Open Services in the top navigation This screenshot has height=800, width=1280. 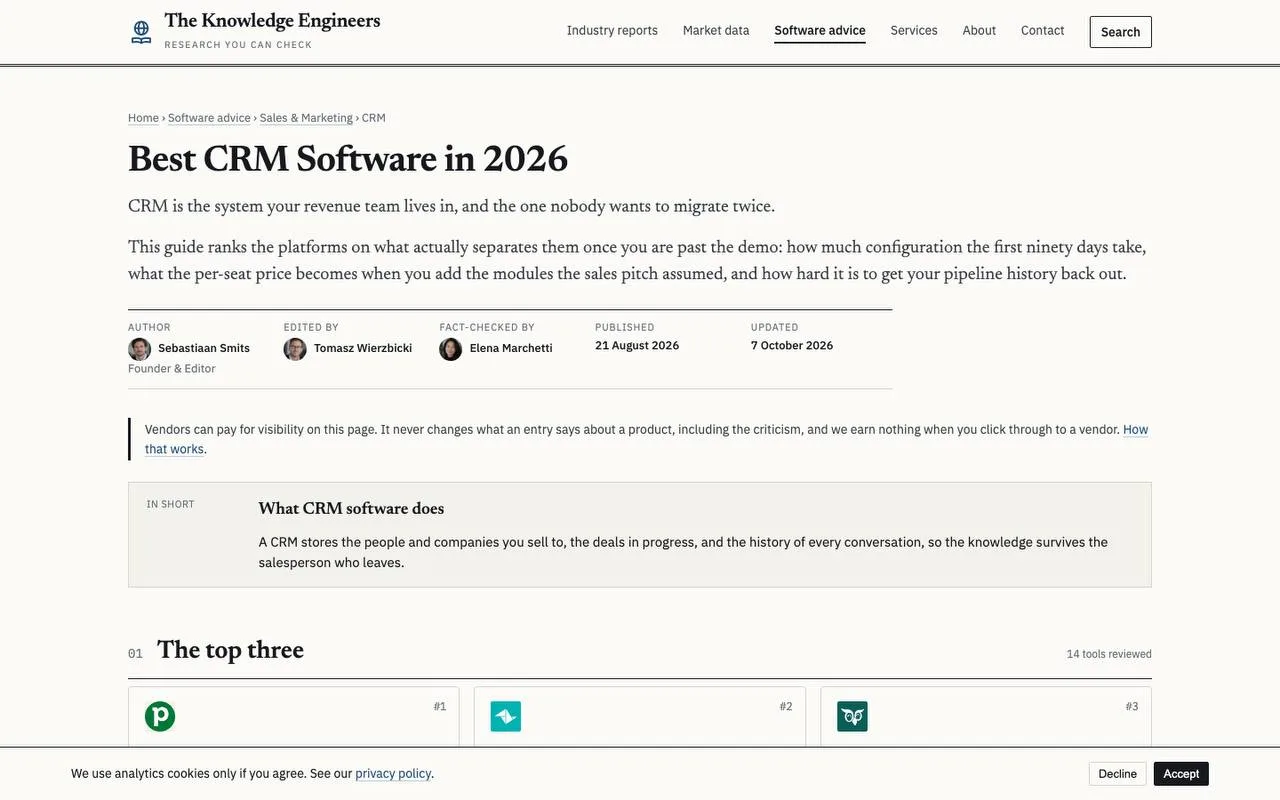click(914, 31)
